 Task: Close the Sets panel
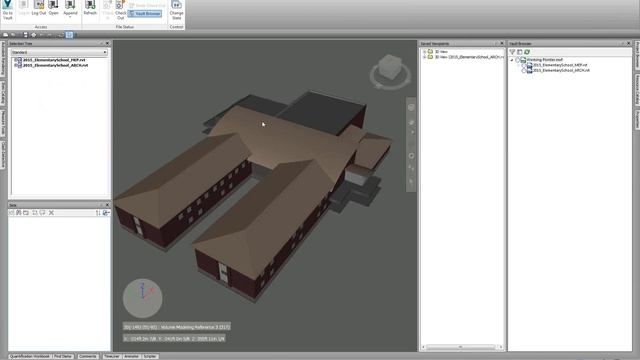(x=107, y=205)
